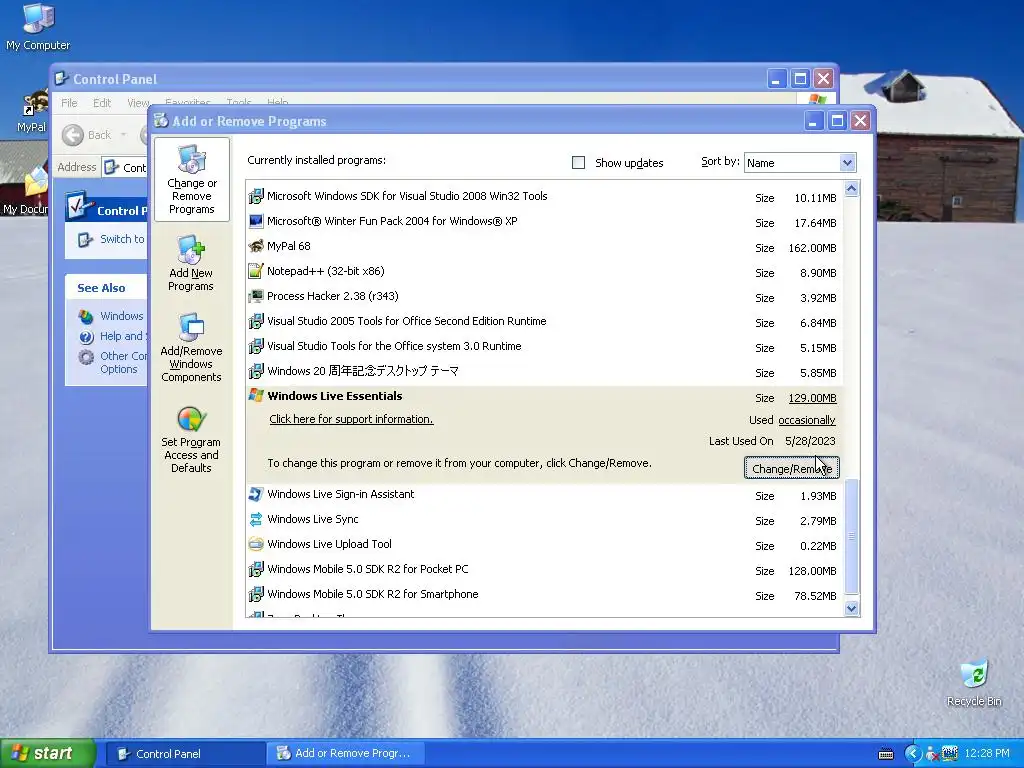The height and width of the screenshot is (768, 1024).
Task: Select Change or Remove Programs sidebar icon
Action: click(191, 180)
